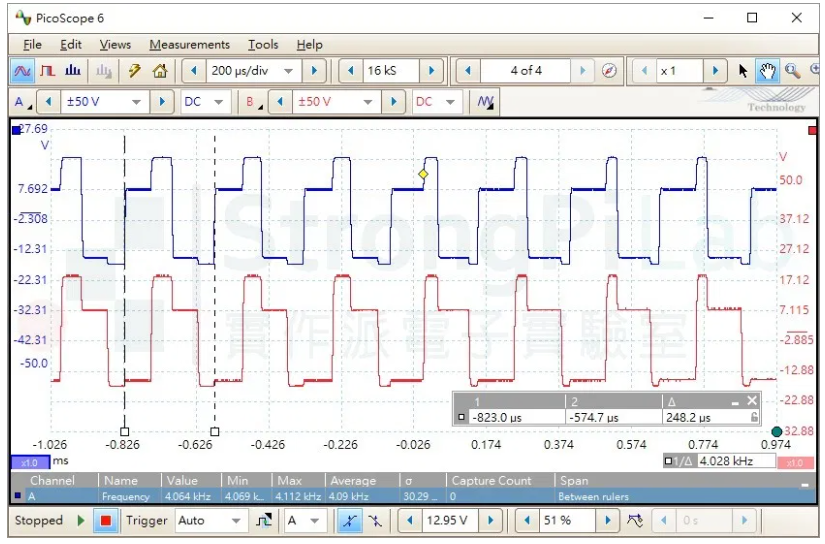Viewport: 825px width, 544px height.
Task: Click second time ruler handle
Action: coord(215,432)
